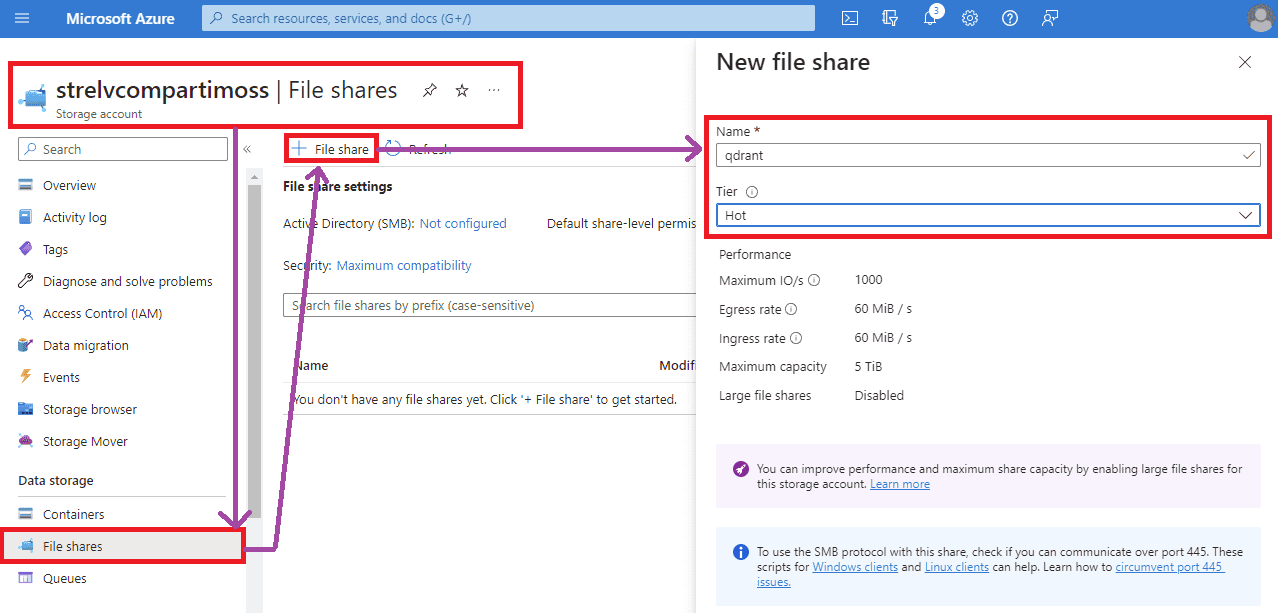Open the Tier dropdown showing Hot
The width and height of the screenshot is (1278, 613).
[x=988, y=215]
